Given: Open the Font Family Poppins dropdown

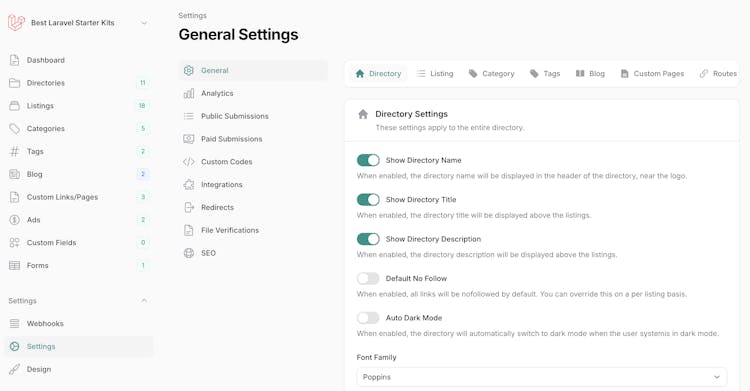Looking at the screenshot, I should tap(541, 377).
